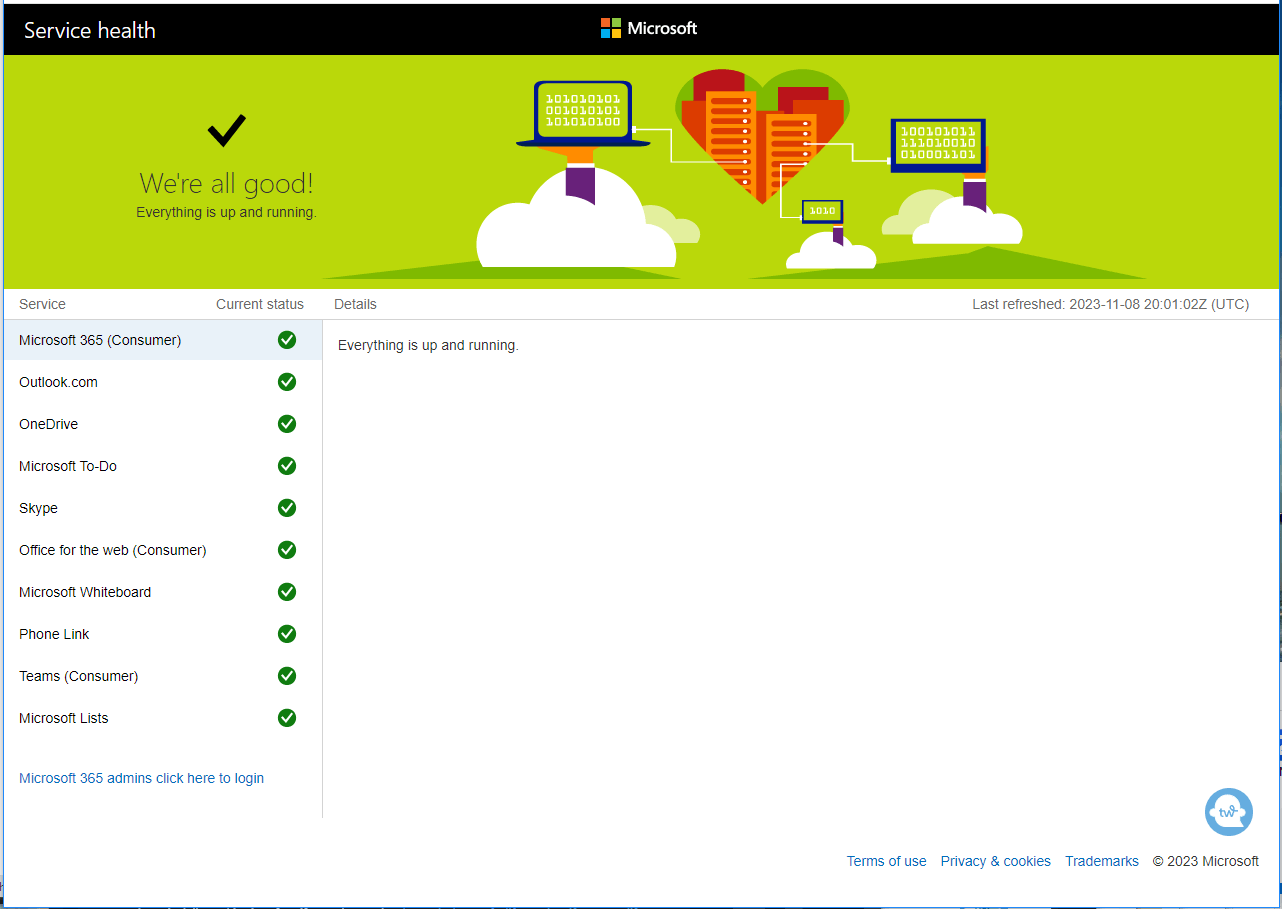Screen dimensions: 1282x909
Task: Select Phone Link service
Action: click(162, 634)
